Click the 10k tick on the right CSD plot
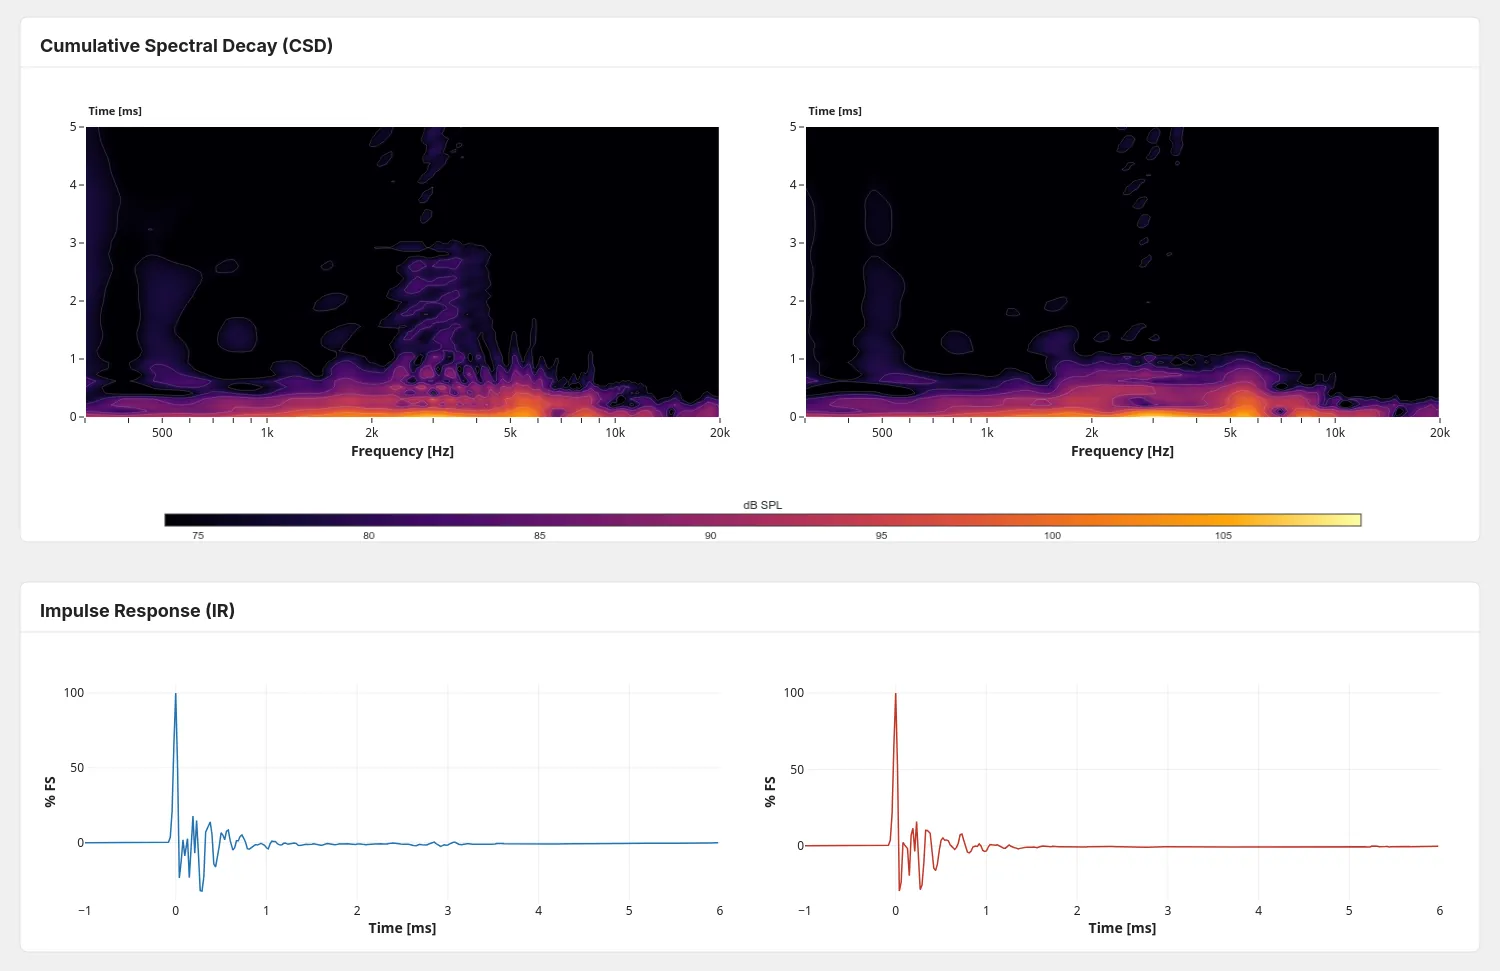Viewport: 1500px width, 971px height. click(1335, 433)
